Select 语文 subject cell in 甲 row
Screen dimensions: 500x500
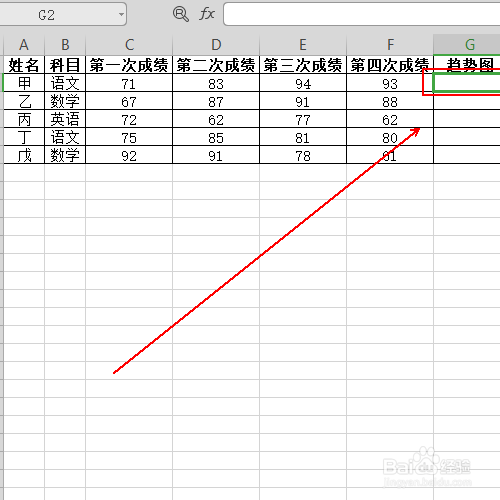pyautogui.click(x=65, y=83)
